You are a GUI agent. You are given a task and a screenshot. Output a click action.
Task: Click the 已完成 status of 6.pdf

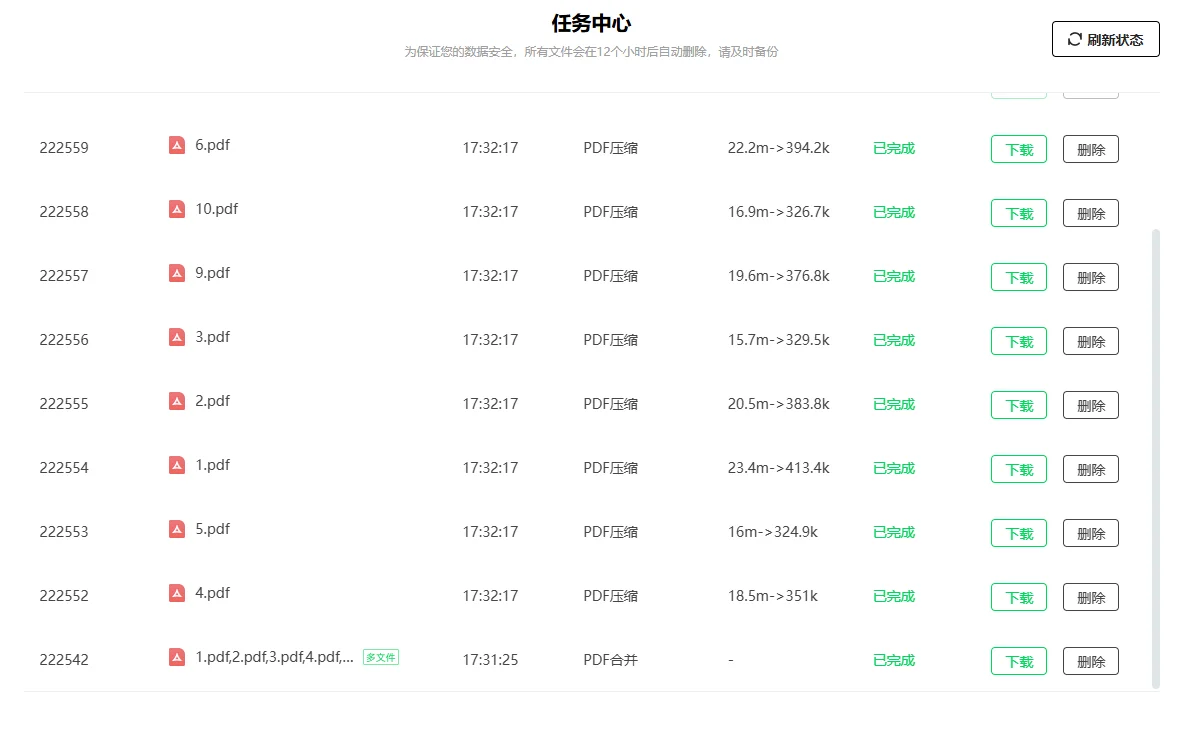pyautogui.click(x=893, y=148)
